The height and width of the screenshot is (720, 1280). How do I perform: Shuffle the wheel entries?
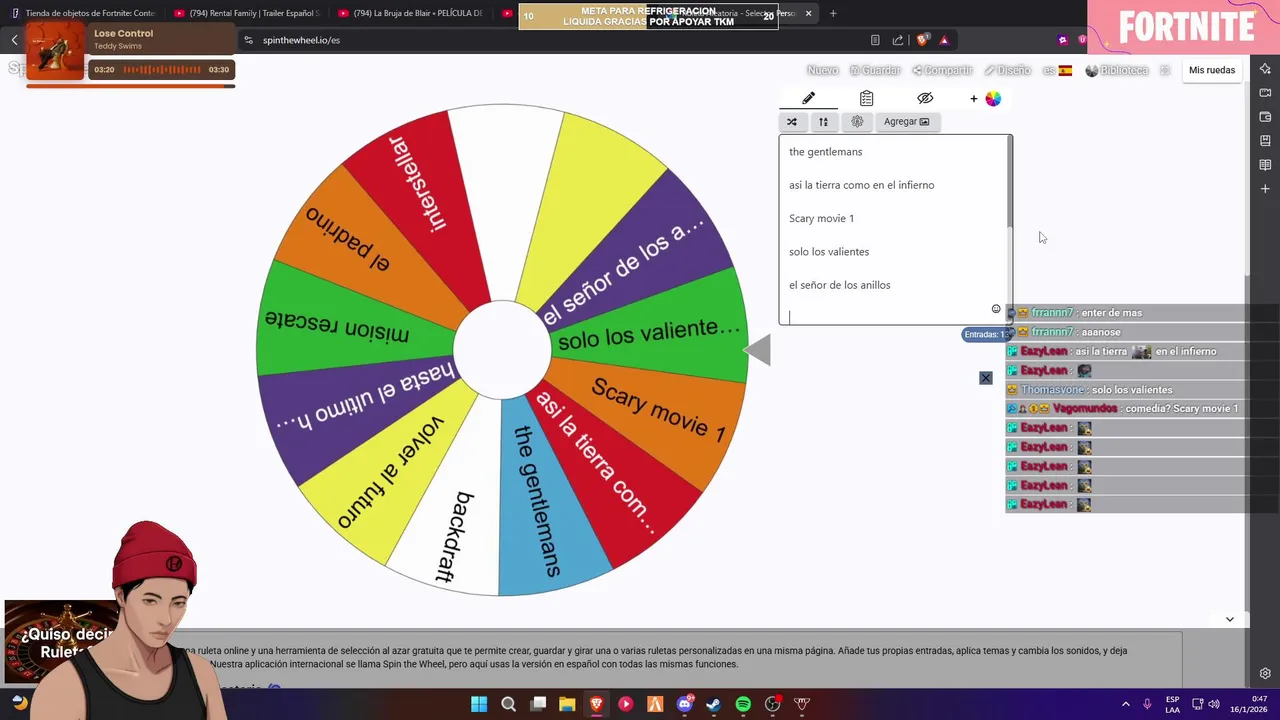pos(792,122)
